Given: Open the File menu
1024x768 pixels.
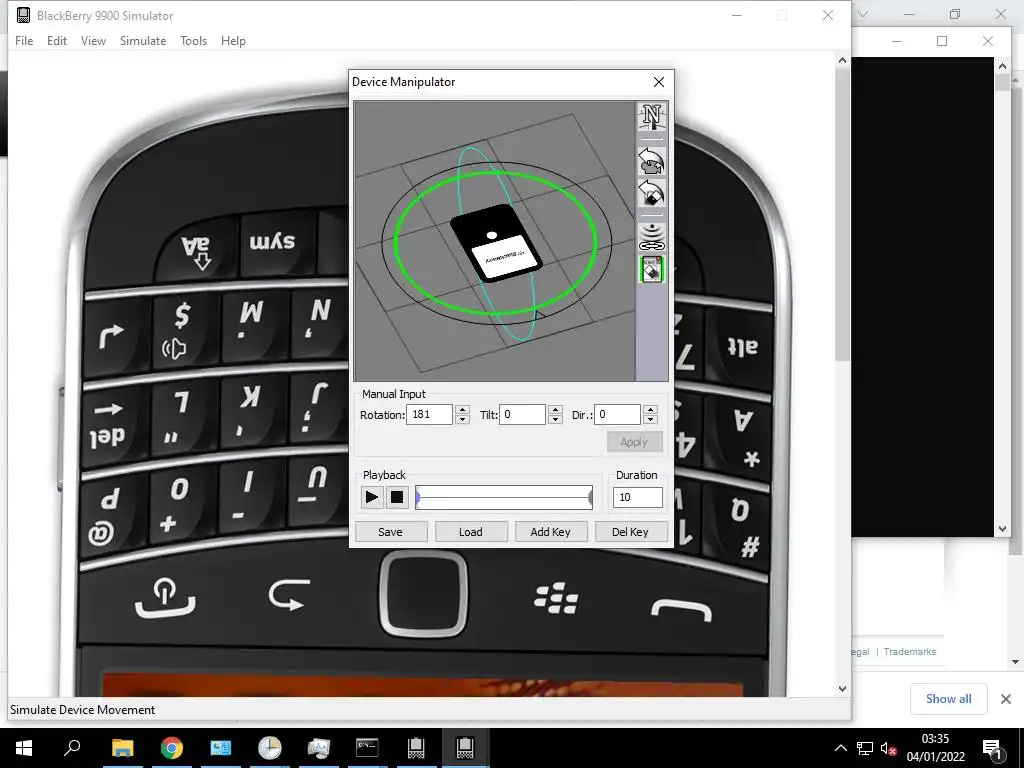Looking at the screenshot, I should click(x=24, y=40).
